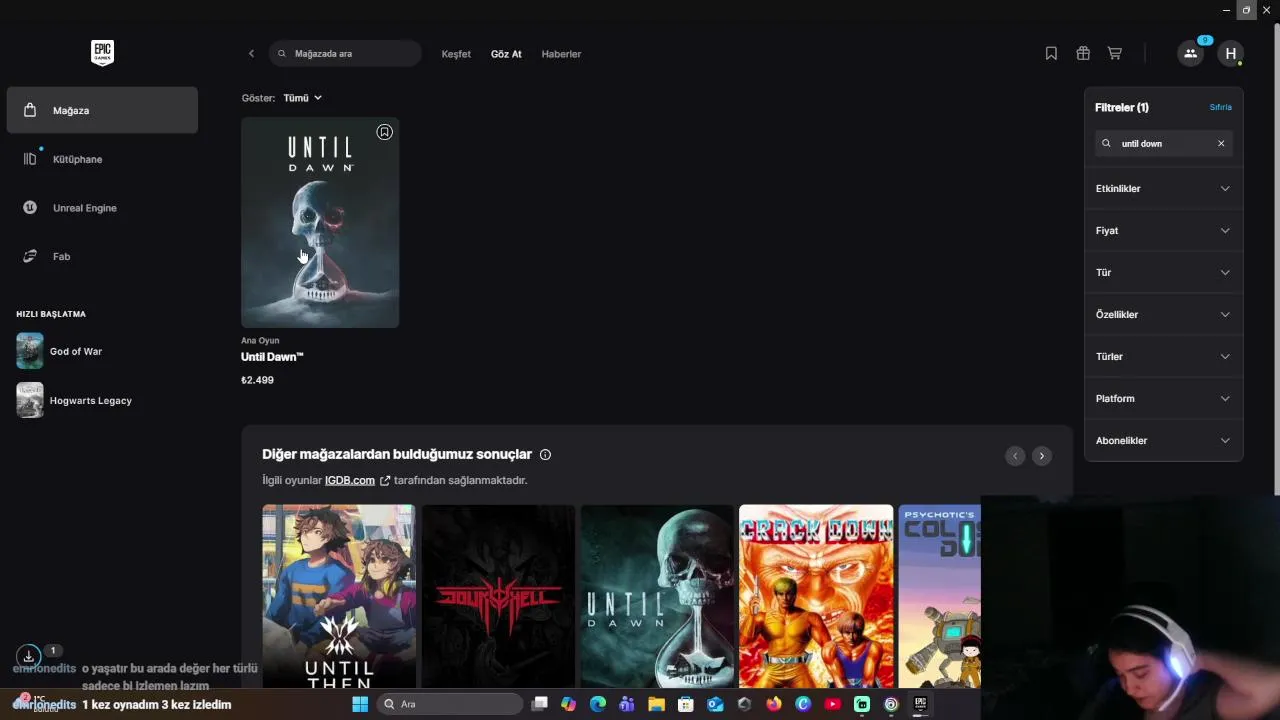Open the Until Dawn game cover

[320, 222]
